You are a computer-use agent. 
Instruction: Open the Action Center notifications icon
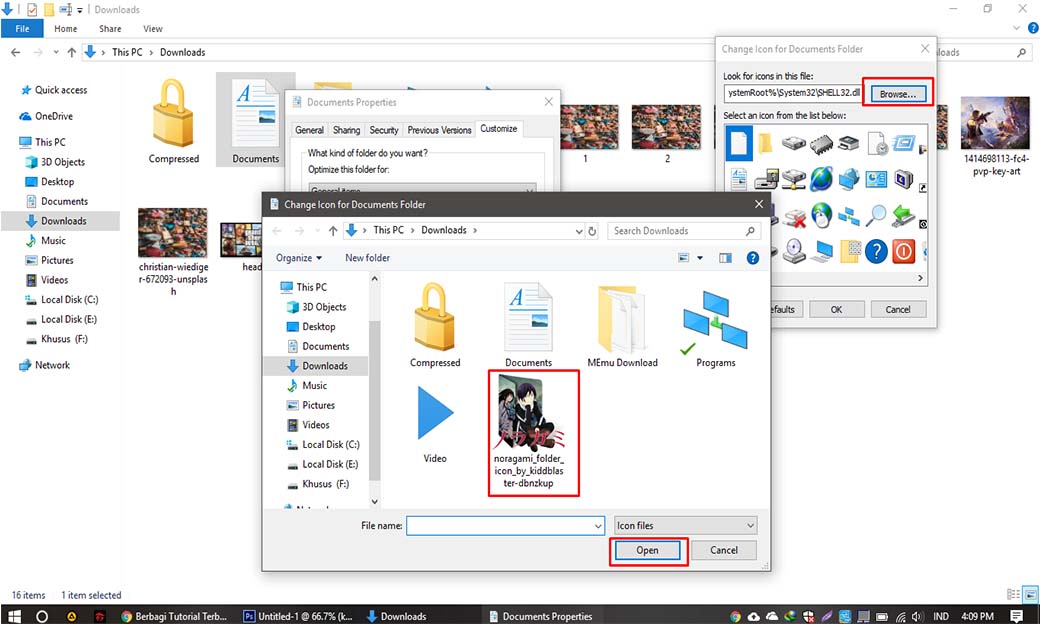coord(1017,616)
